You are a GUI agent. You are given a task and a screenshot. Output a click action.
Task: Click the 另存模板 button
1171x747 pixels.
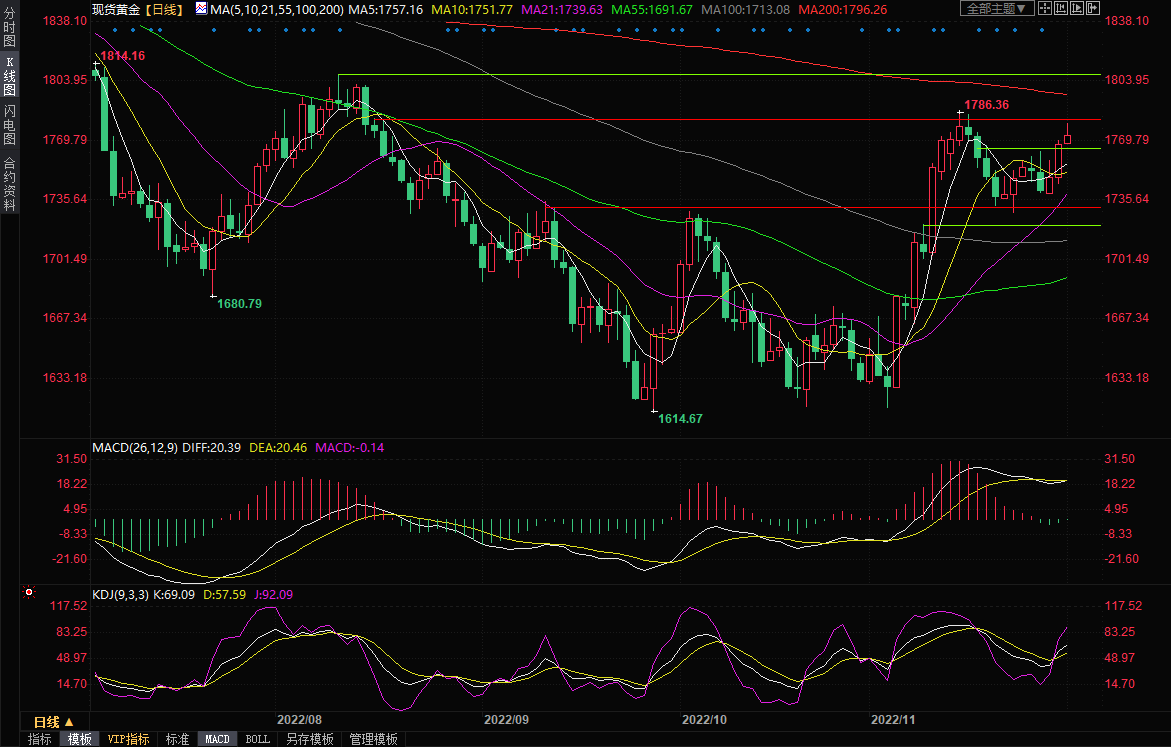tap(309, 739)
